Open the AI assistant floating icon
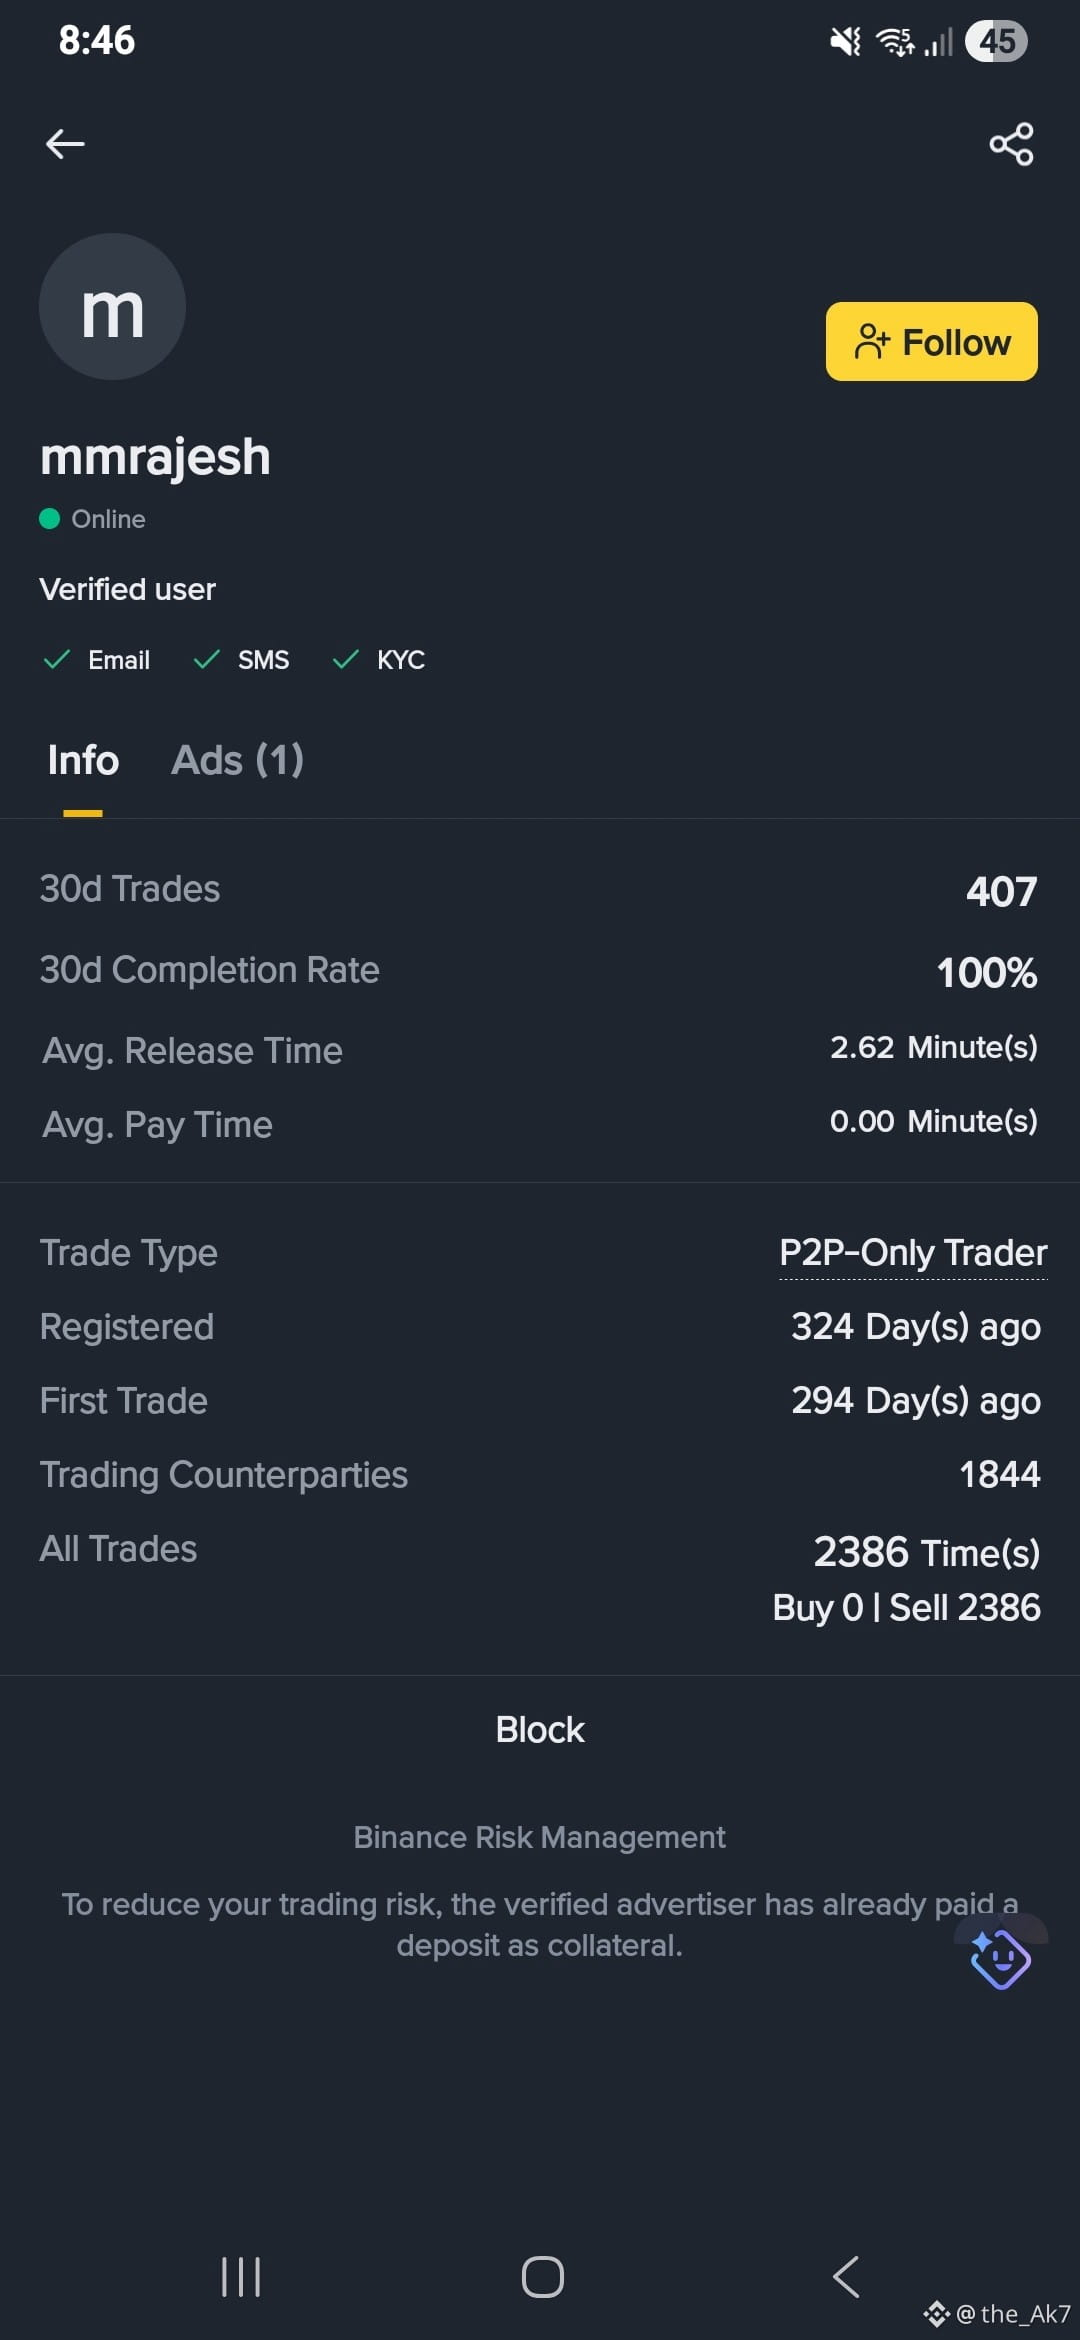This screenshot has width=1080, height=2340. click(x=1000, y=1958)
